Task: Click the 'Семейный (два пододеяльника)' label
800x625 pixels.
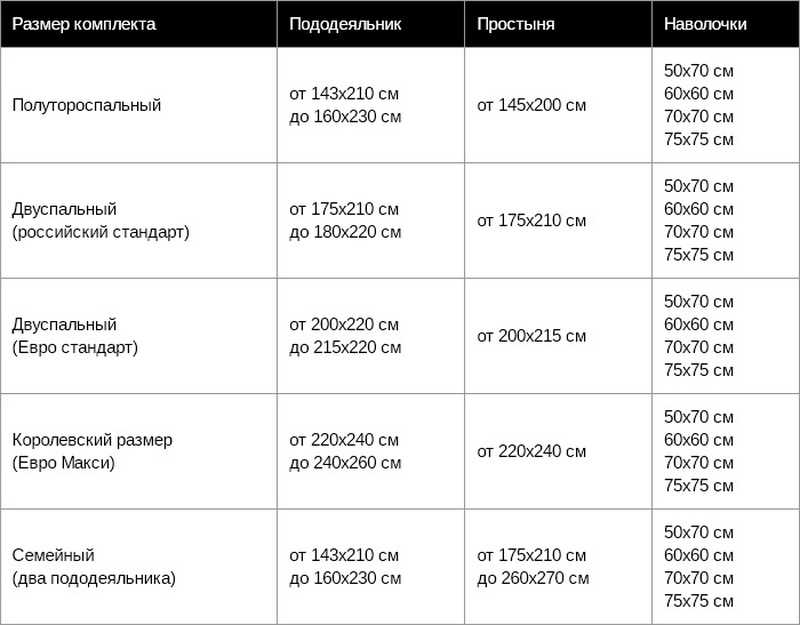Action: (94, 566)
